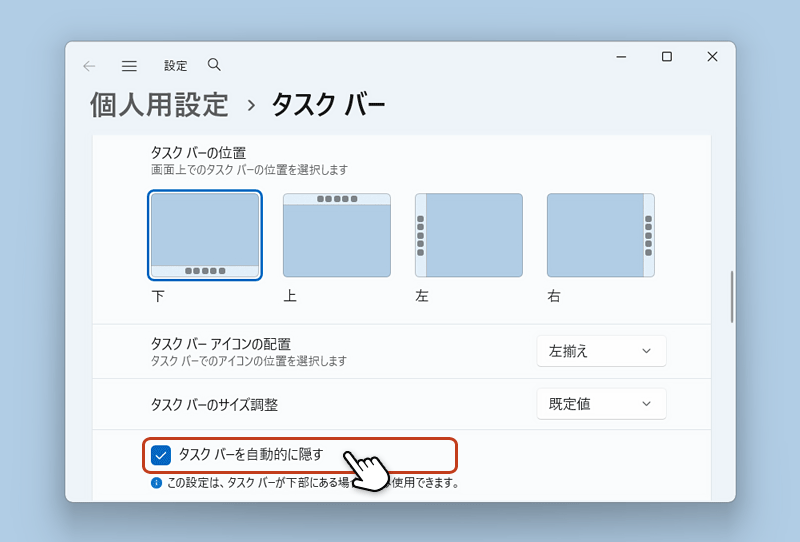Click the vertical scrollbar thumb

tap(732, 297)
